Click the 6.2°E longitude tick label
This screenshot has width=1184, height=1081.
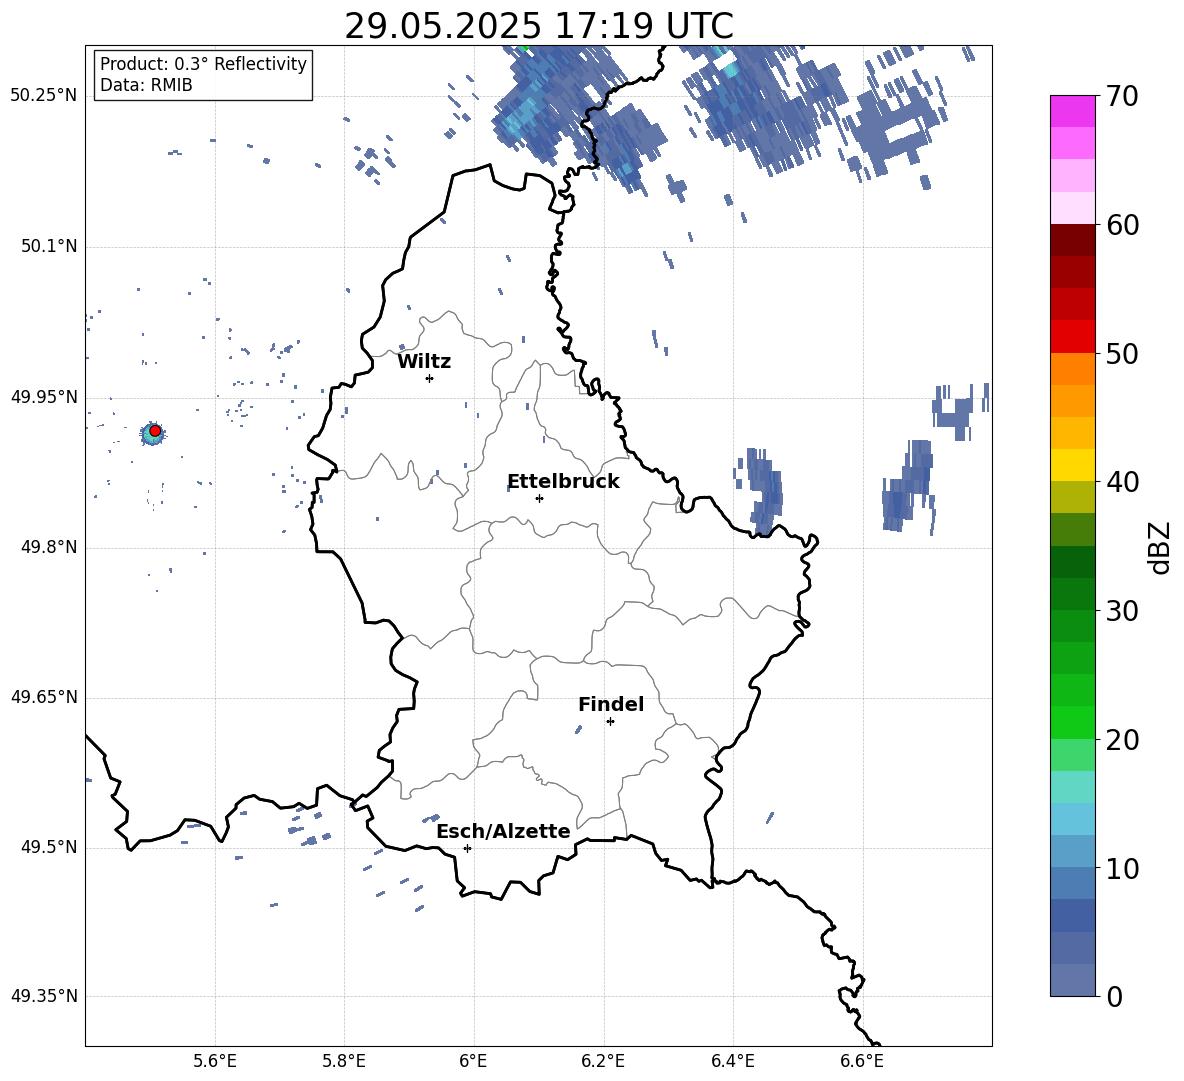coord(603,1061)
